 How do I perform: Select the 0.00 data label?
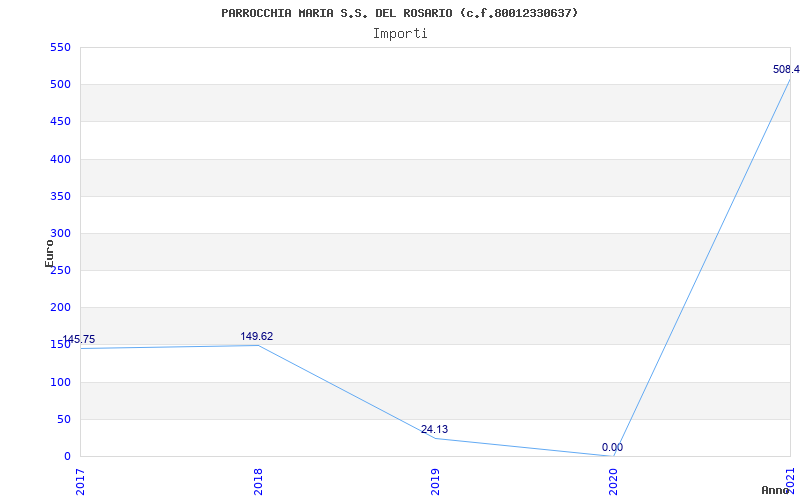pos(612,447)
